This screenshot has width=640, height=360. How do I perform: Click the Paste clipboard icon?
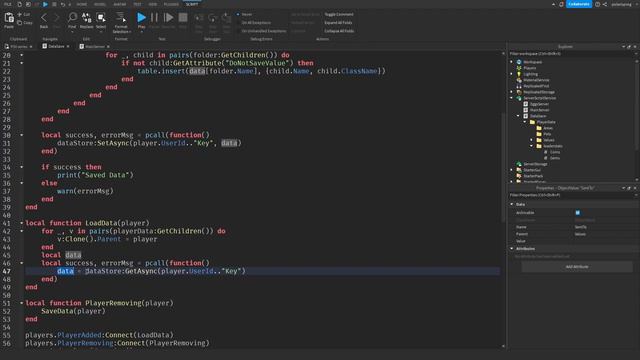(9, 18)
